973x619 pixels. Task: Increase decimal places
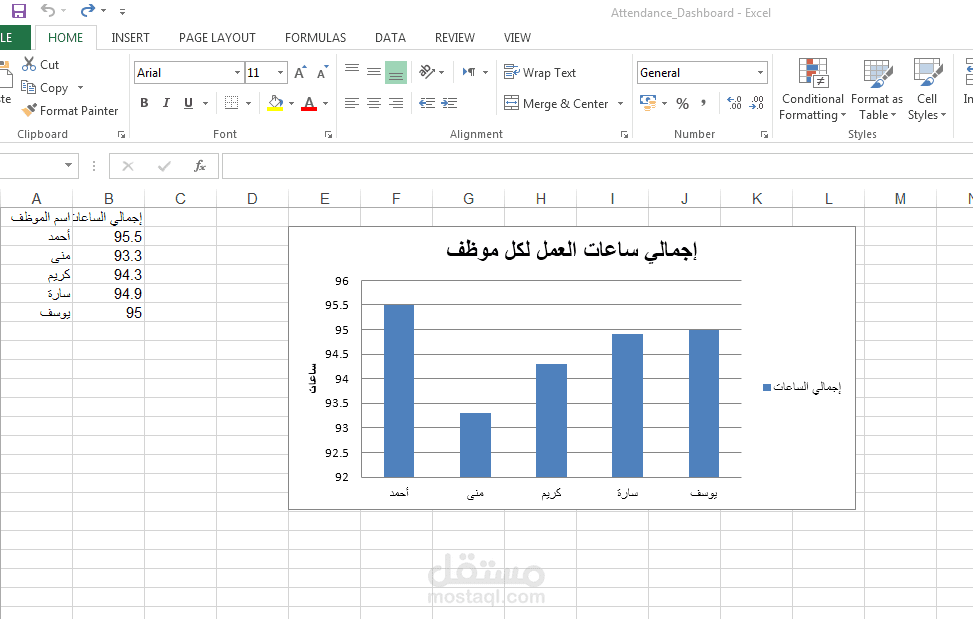point(735,103)
